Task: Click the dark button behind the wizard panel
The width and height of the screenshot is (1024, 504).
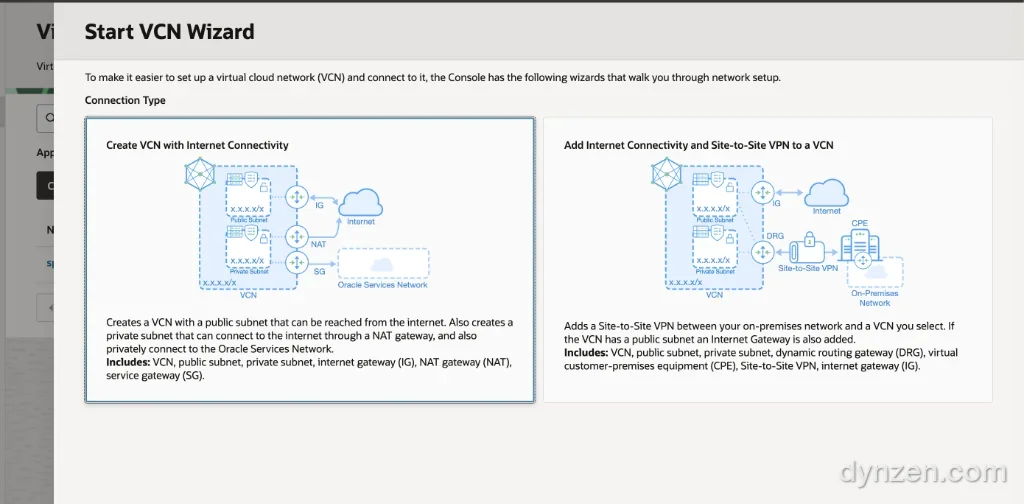Action: coord(45,185)
